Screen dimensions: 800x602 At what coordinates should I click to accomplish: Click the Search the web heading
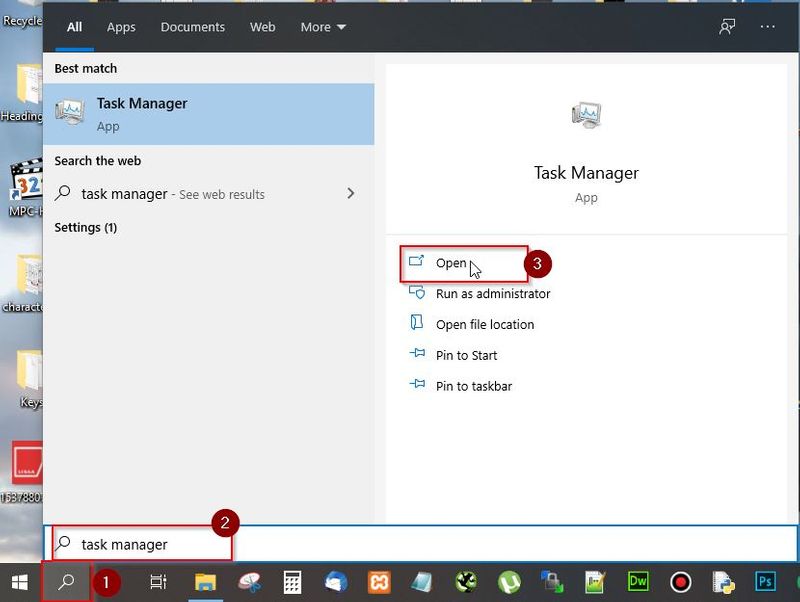tap(97, 161)
